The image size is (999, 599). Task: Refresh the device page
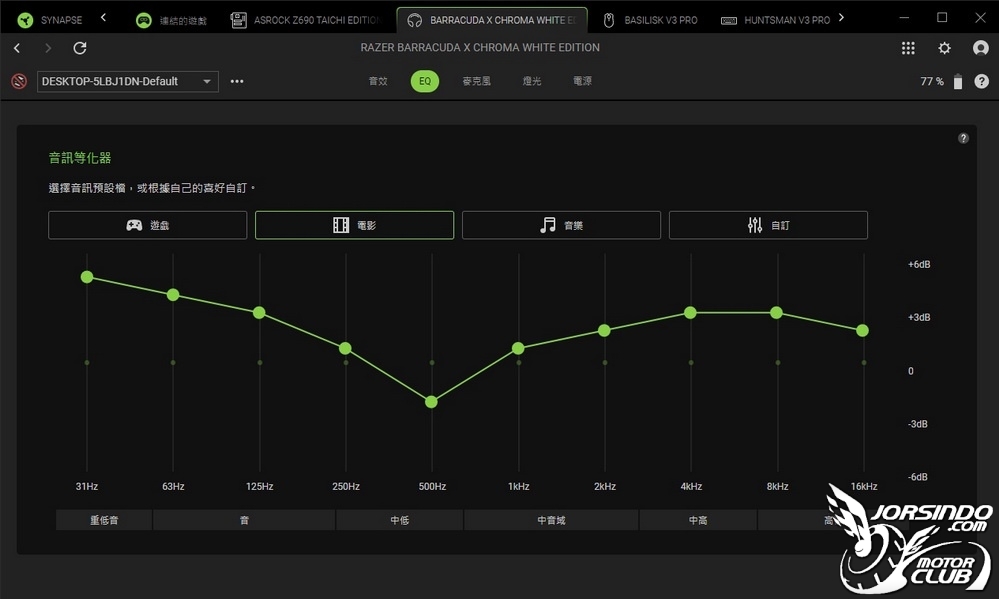coord(80,48)
